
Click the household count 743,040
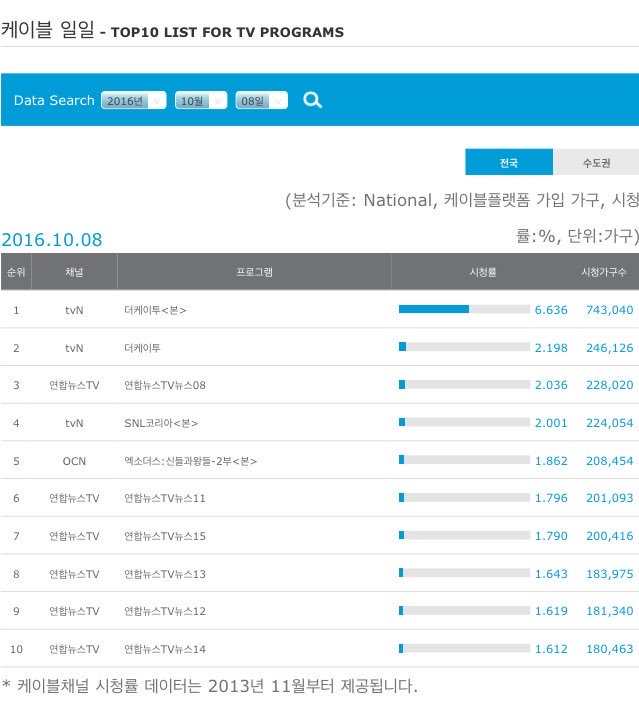tap(610, 310)
